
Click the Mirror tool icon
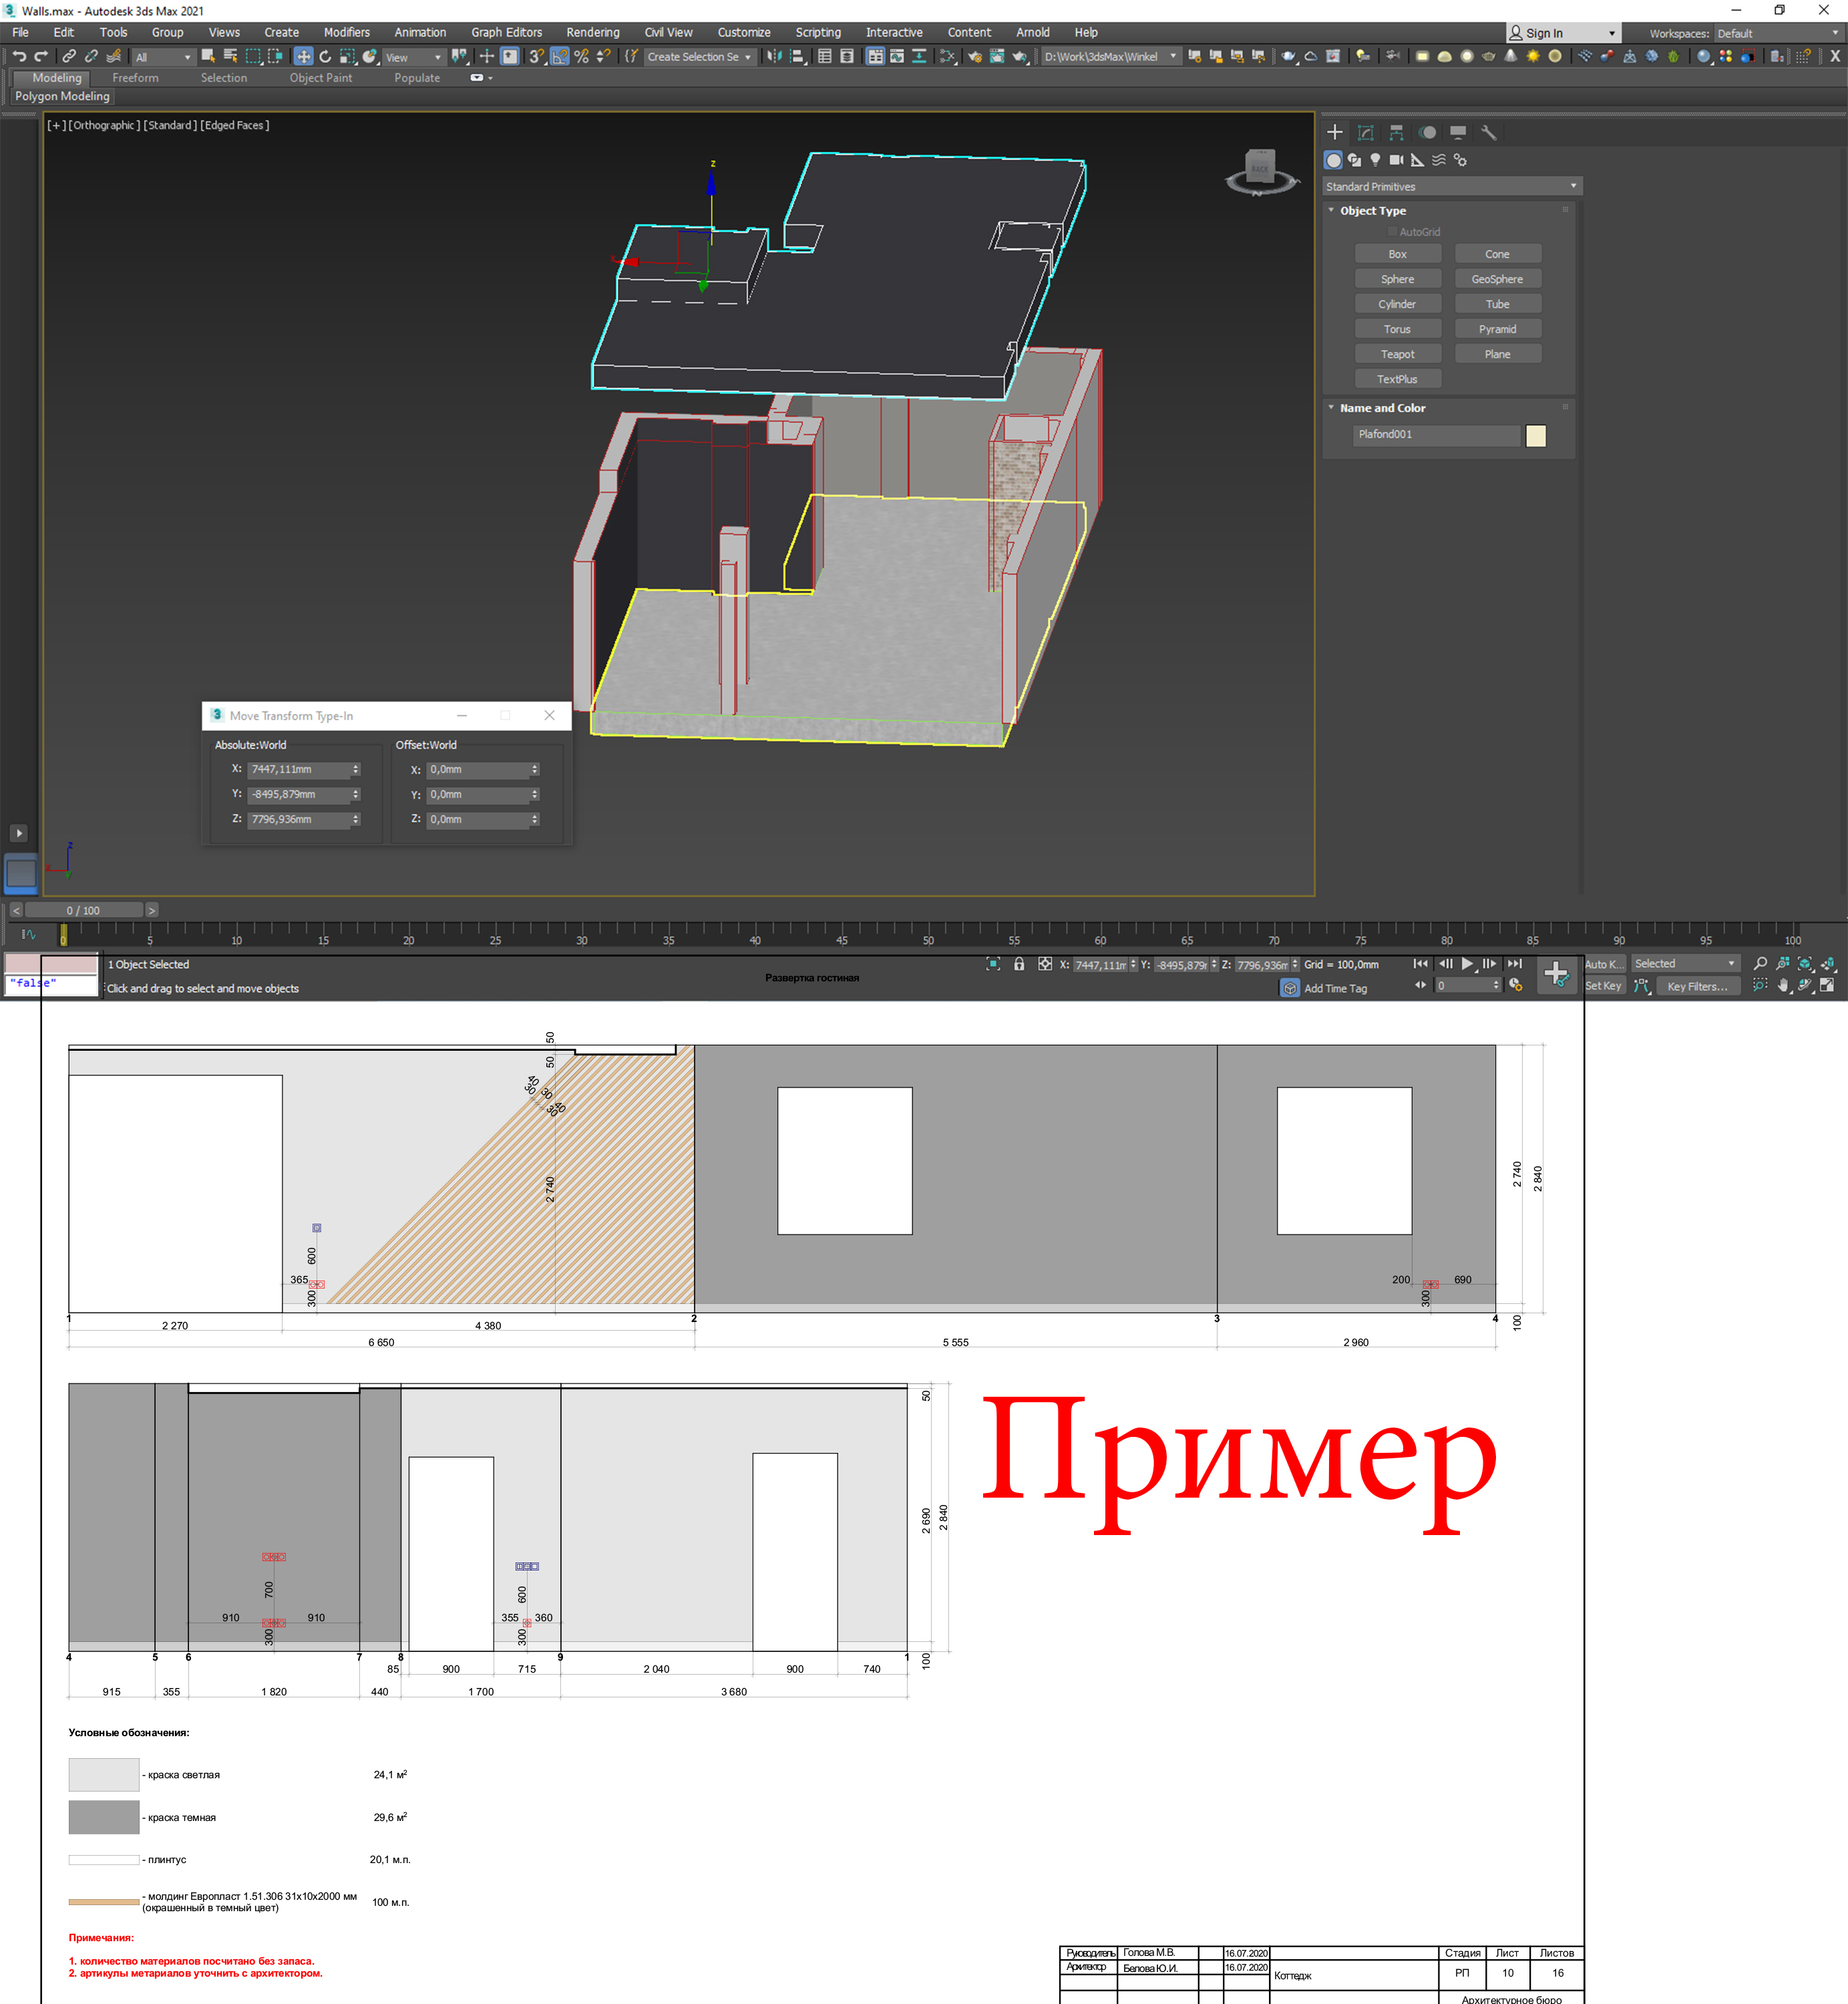click(774, 57)
